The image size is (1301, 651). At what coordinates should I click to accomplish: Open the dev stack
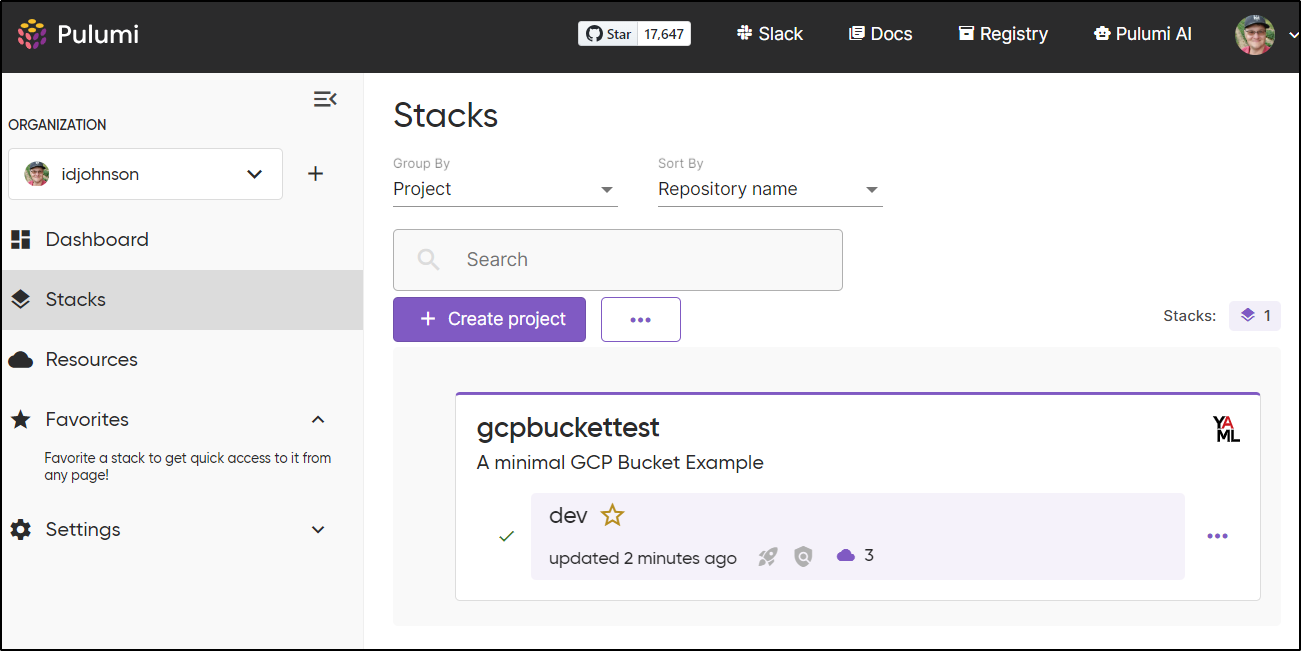coord(568,516)
